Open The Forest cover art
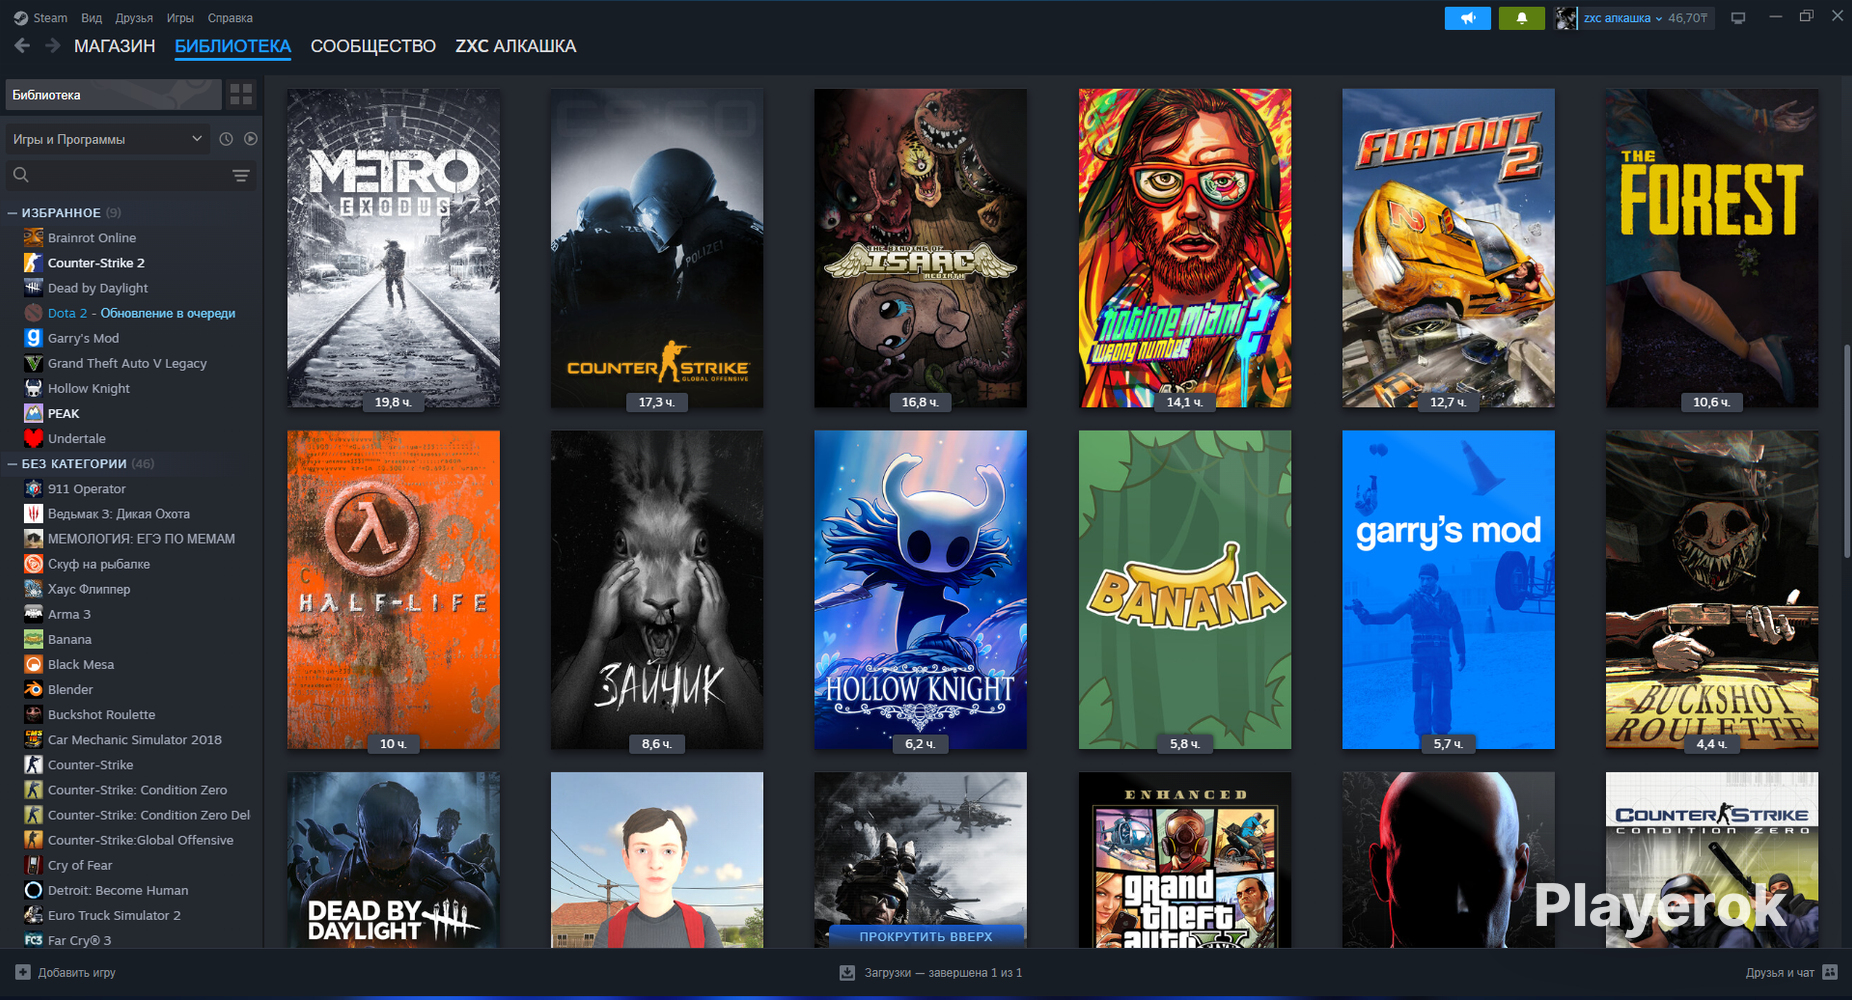 [x=1712, y=248]
